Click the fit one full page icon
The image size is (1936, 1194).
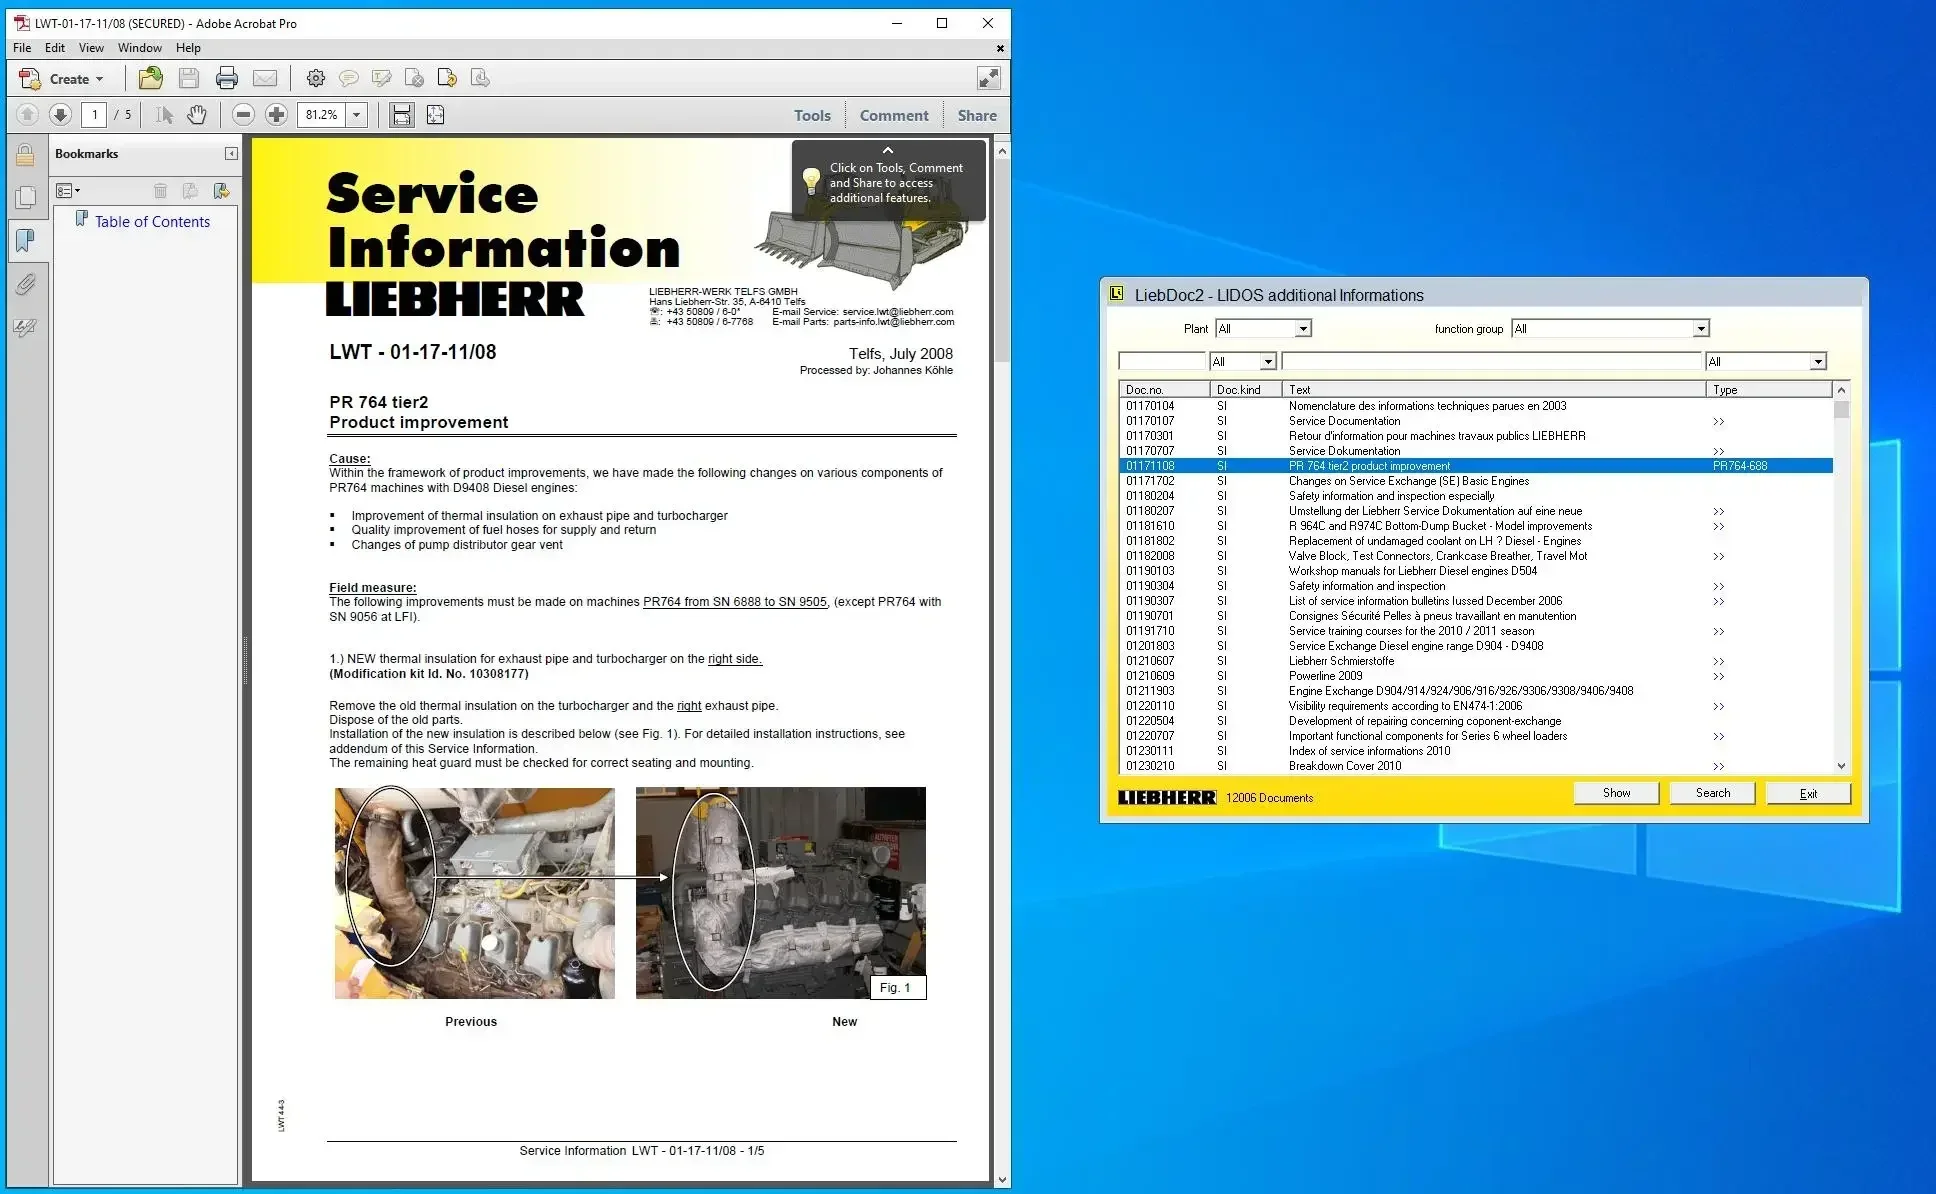pos(435,115)
